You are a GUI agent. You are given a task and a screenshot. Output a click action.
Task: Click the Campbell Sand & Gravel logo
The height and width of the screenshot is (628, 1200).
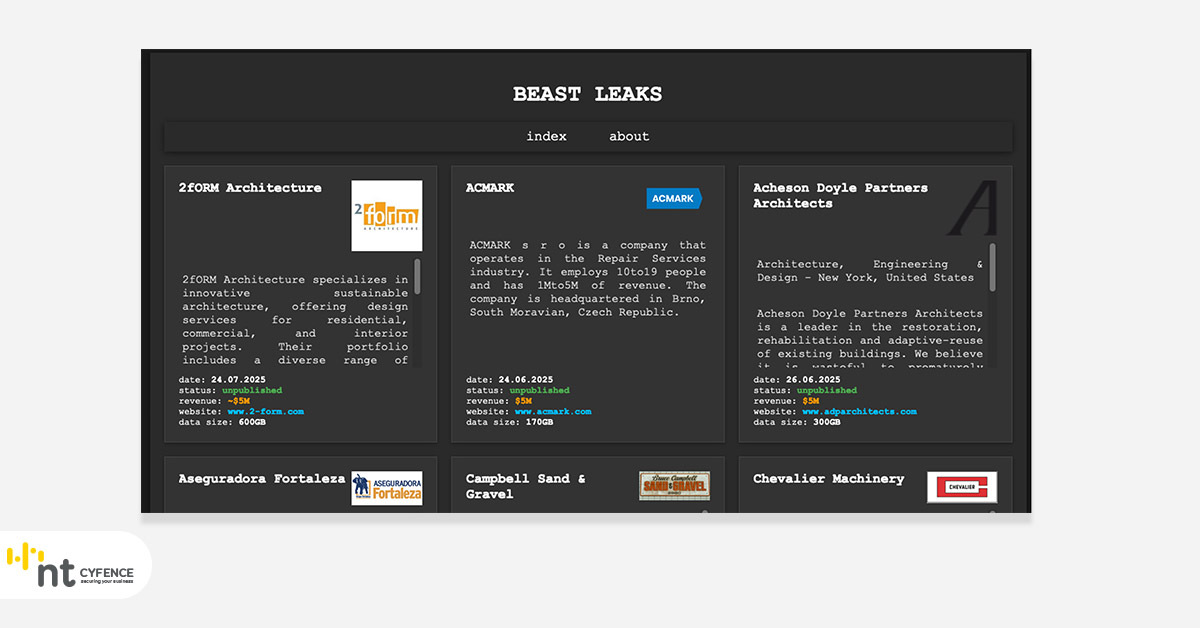pos(674,486)
